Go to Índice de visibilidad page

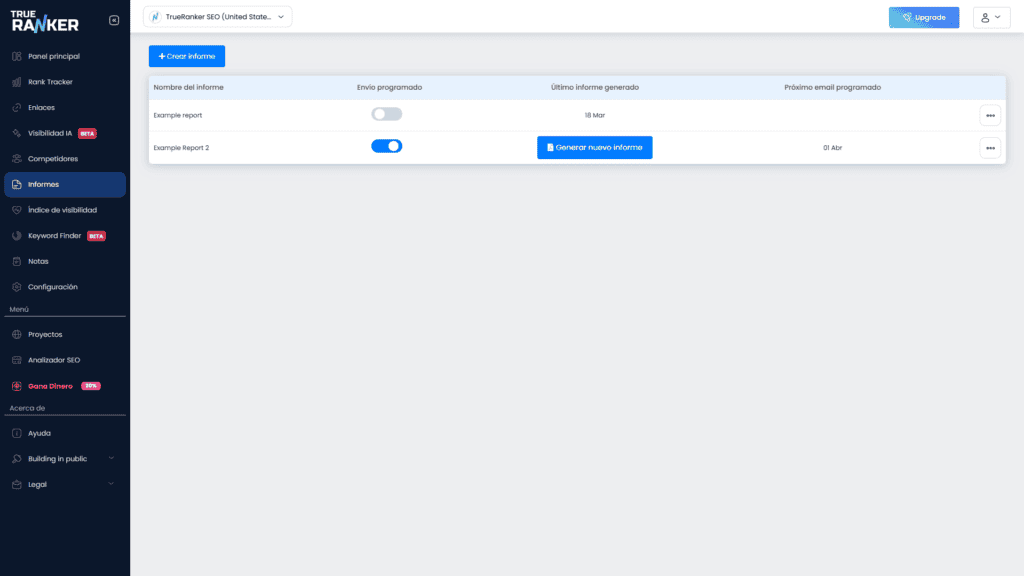click(x=62, y=210)
